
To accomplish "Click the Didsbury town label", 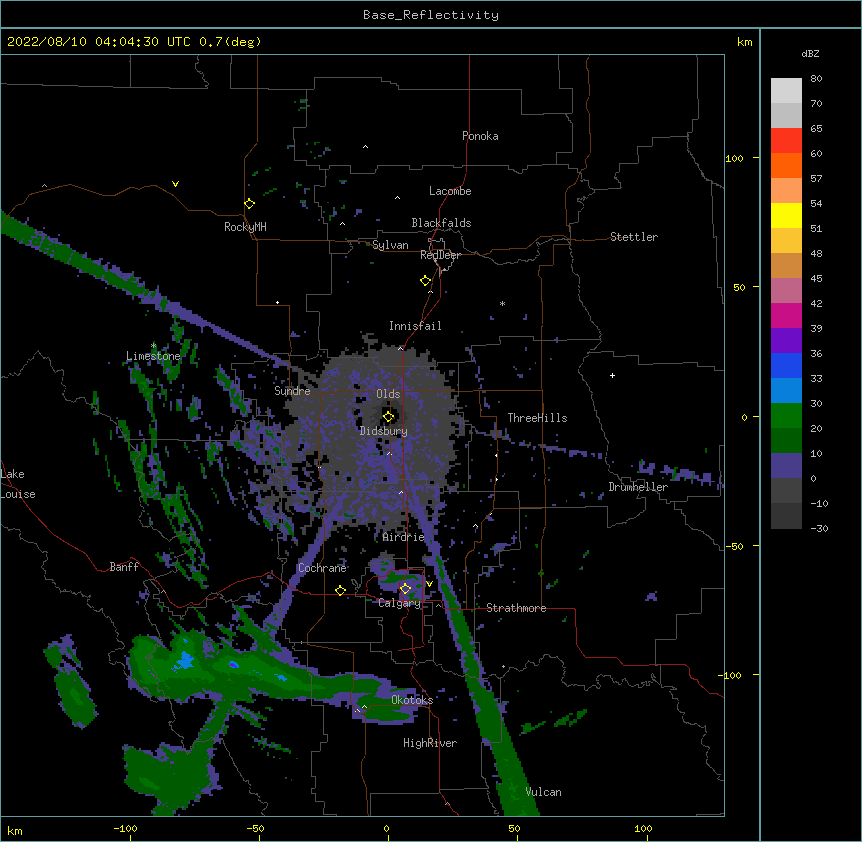I will tap(384, 431).
